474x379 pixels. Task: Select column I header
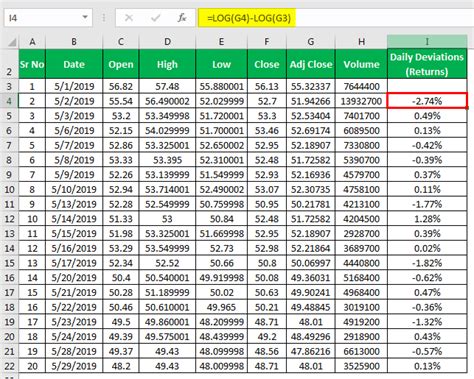point(427,42)
